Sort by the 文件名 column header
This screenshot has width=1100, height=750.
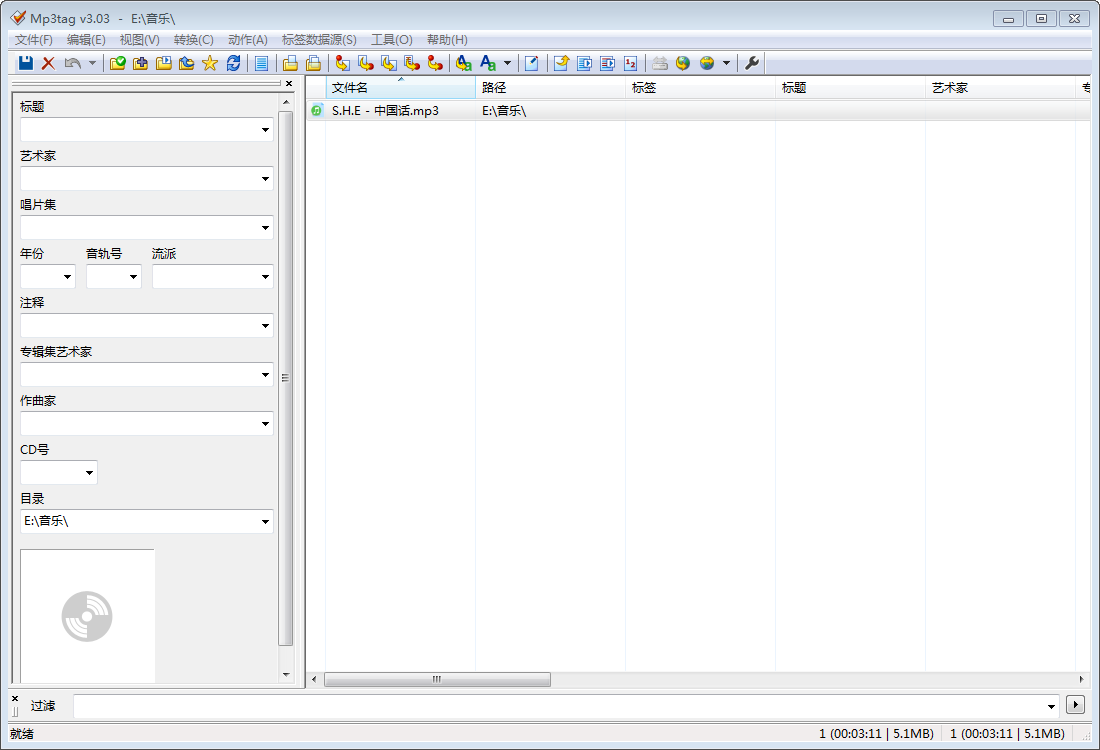(400, 88)
